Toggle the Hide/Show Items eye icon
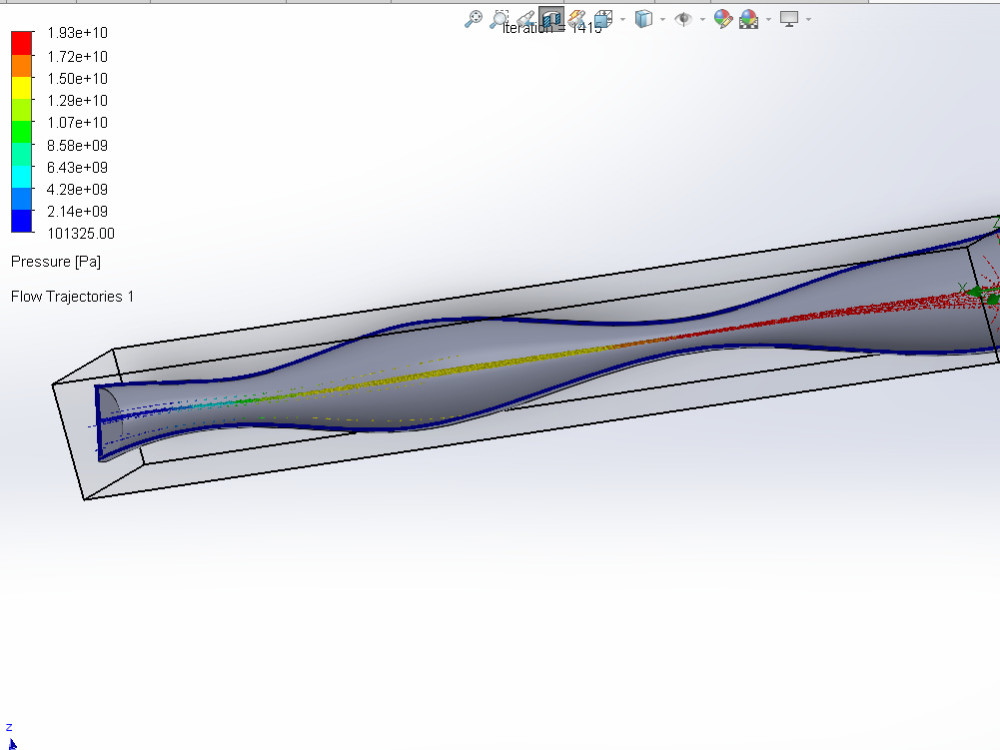This screenshot has width=1000, height=750. pos(683,18)
